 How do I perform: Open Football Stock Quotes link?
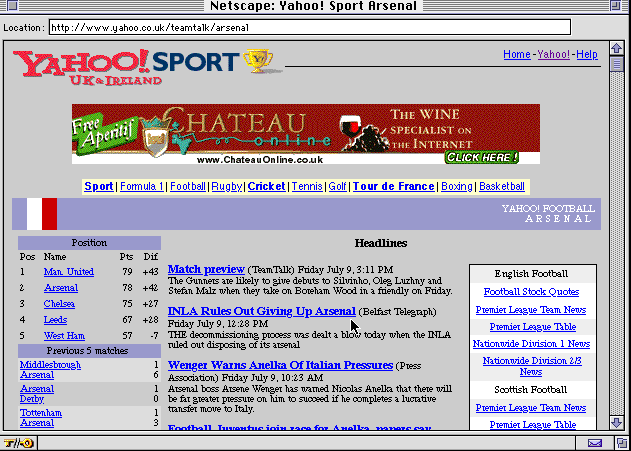pos(531,292)
